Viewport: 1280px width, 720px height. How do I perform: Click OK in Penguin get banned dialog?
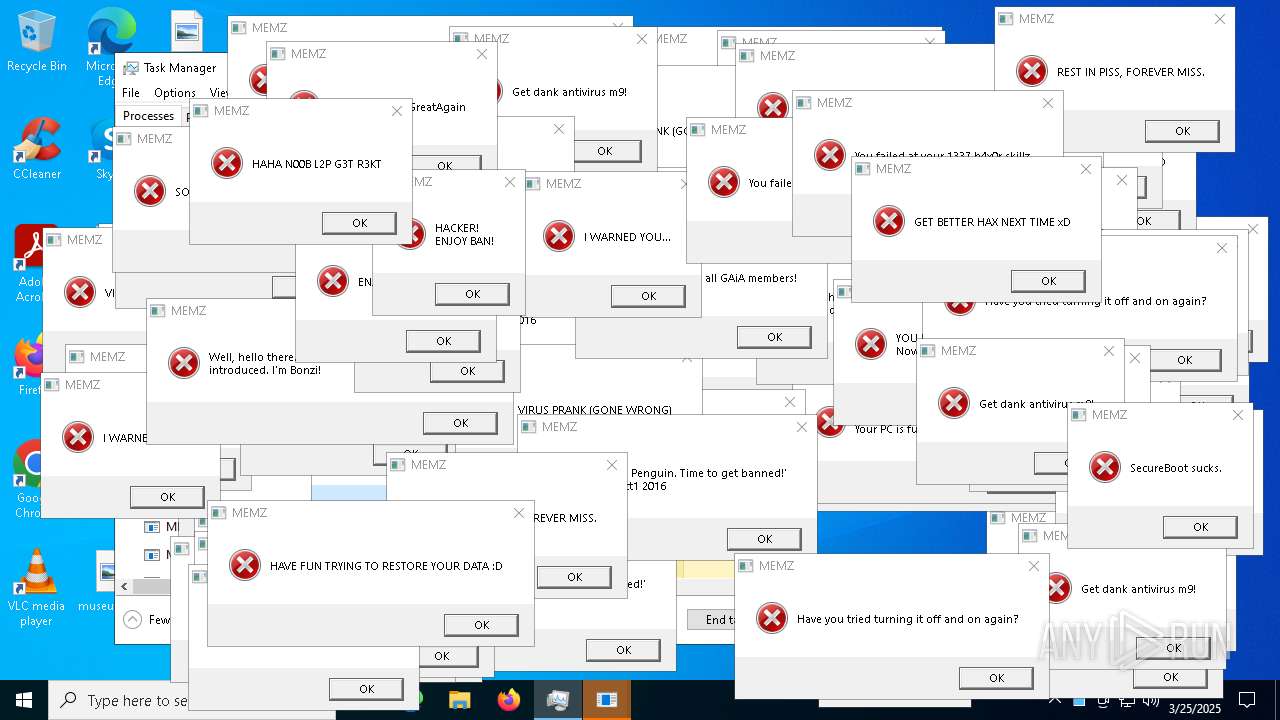click(764, 539)
